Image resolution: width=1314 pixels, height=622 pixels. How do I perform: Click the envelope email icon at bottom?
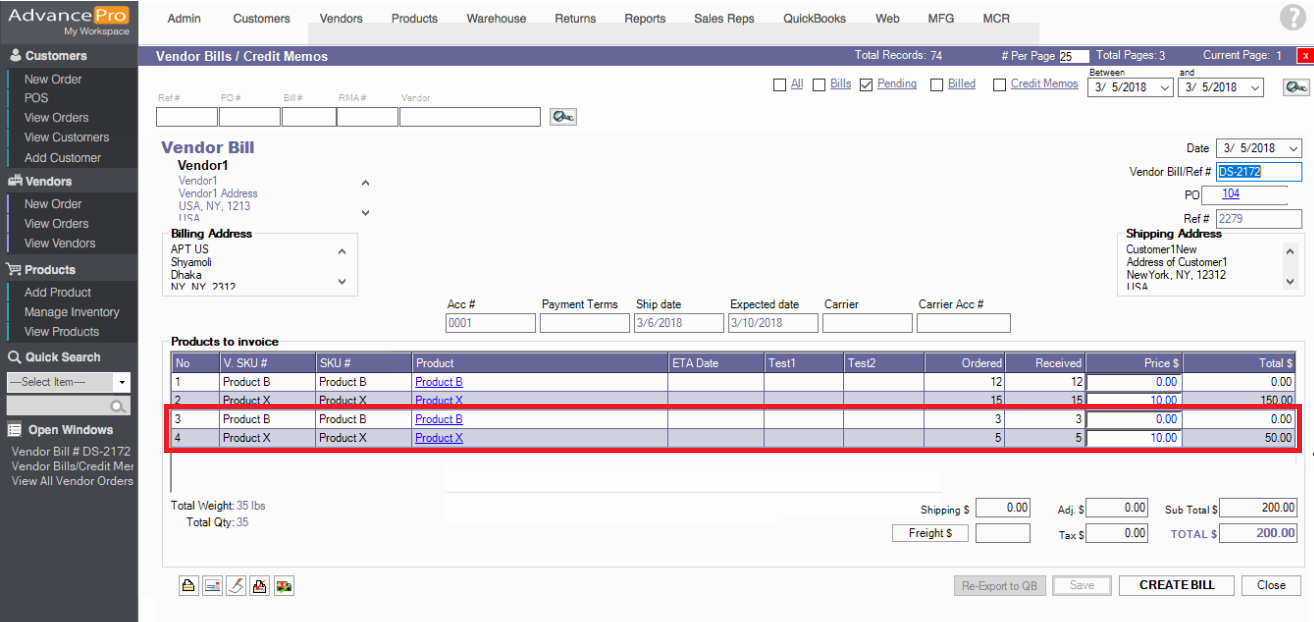(x=212, y=586)
